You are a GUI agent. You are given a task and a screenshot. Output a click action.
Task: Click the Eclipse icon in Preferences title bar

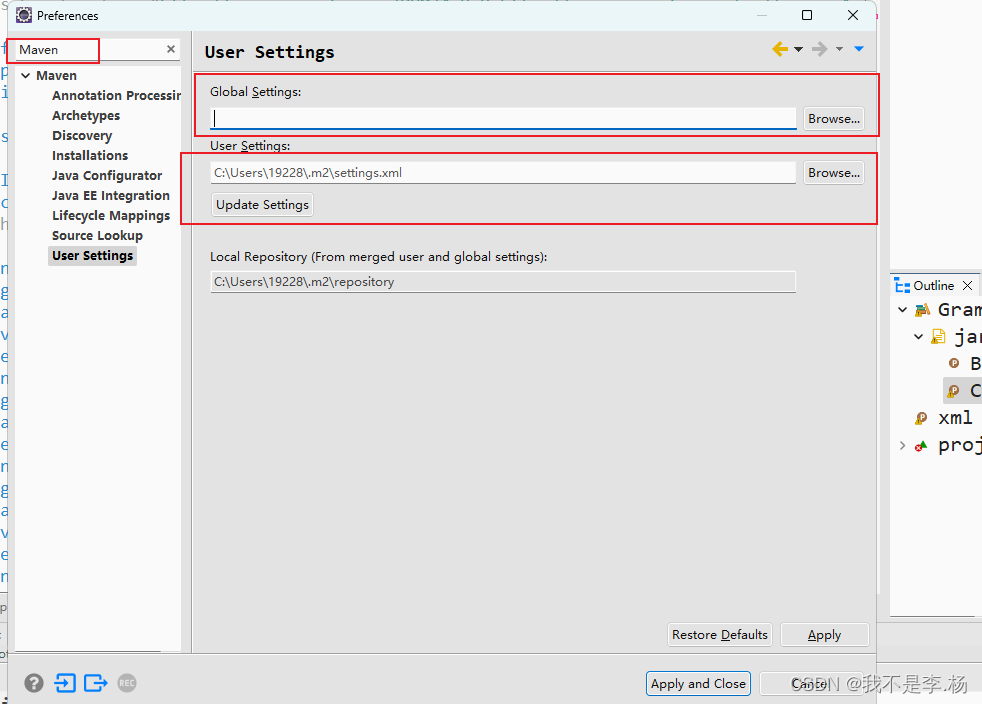tap(24, 15)
